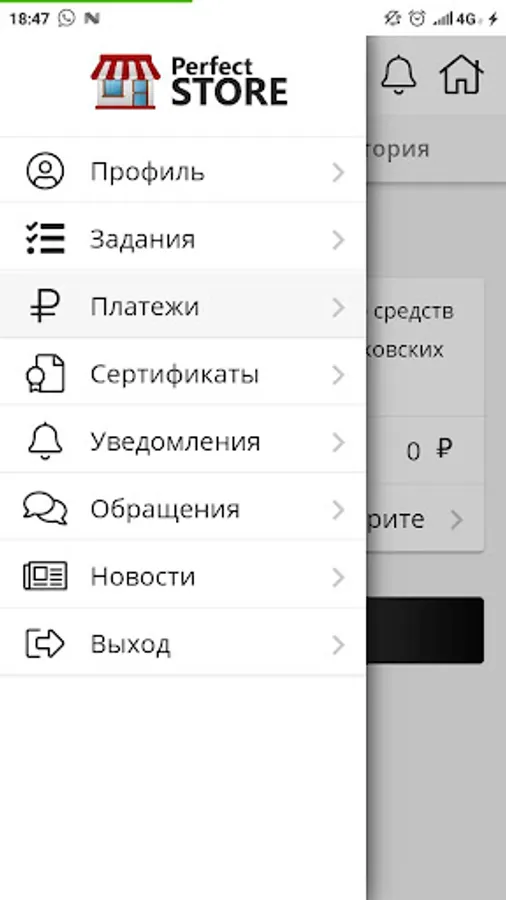Expand Сертификаты using its chevron
Image resolution: width=506 pixels, height=900 pixels.
(x=338, y=375)
